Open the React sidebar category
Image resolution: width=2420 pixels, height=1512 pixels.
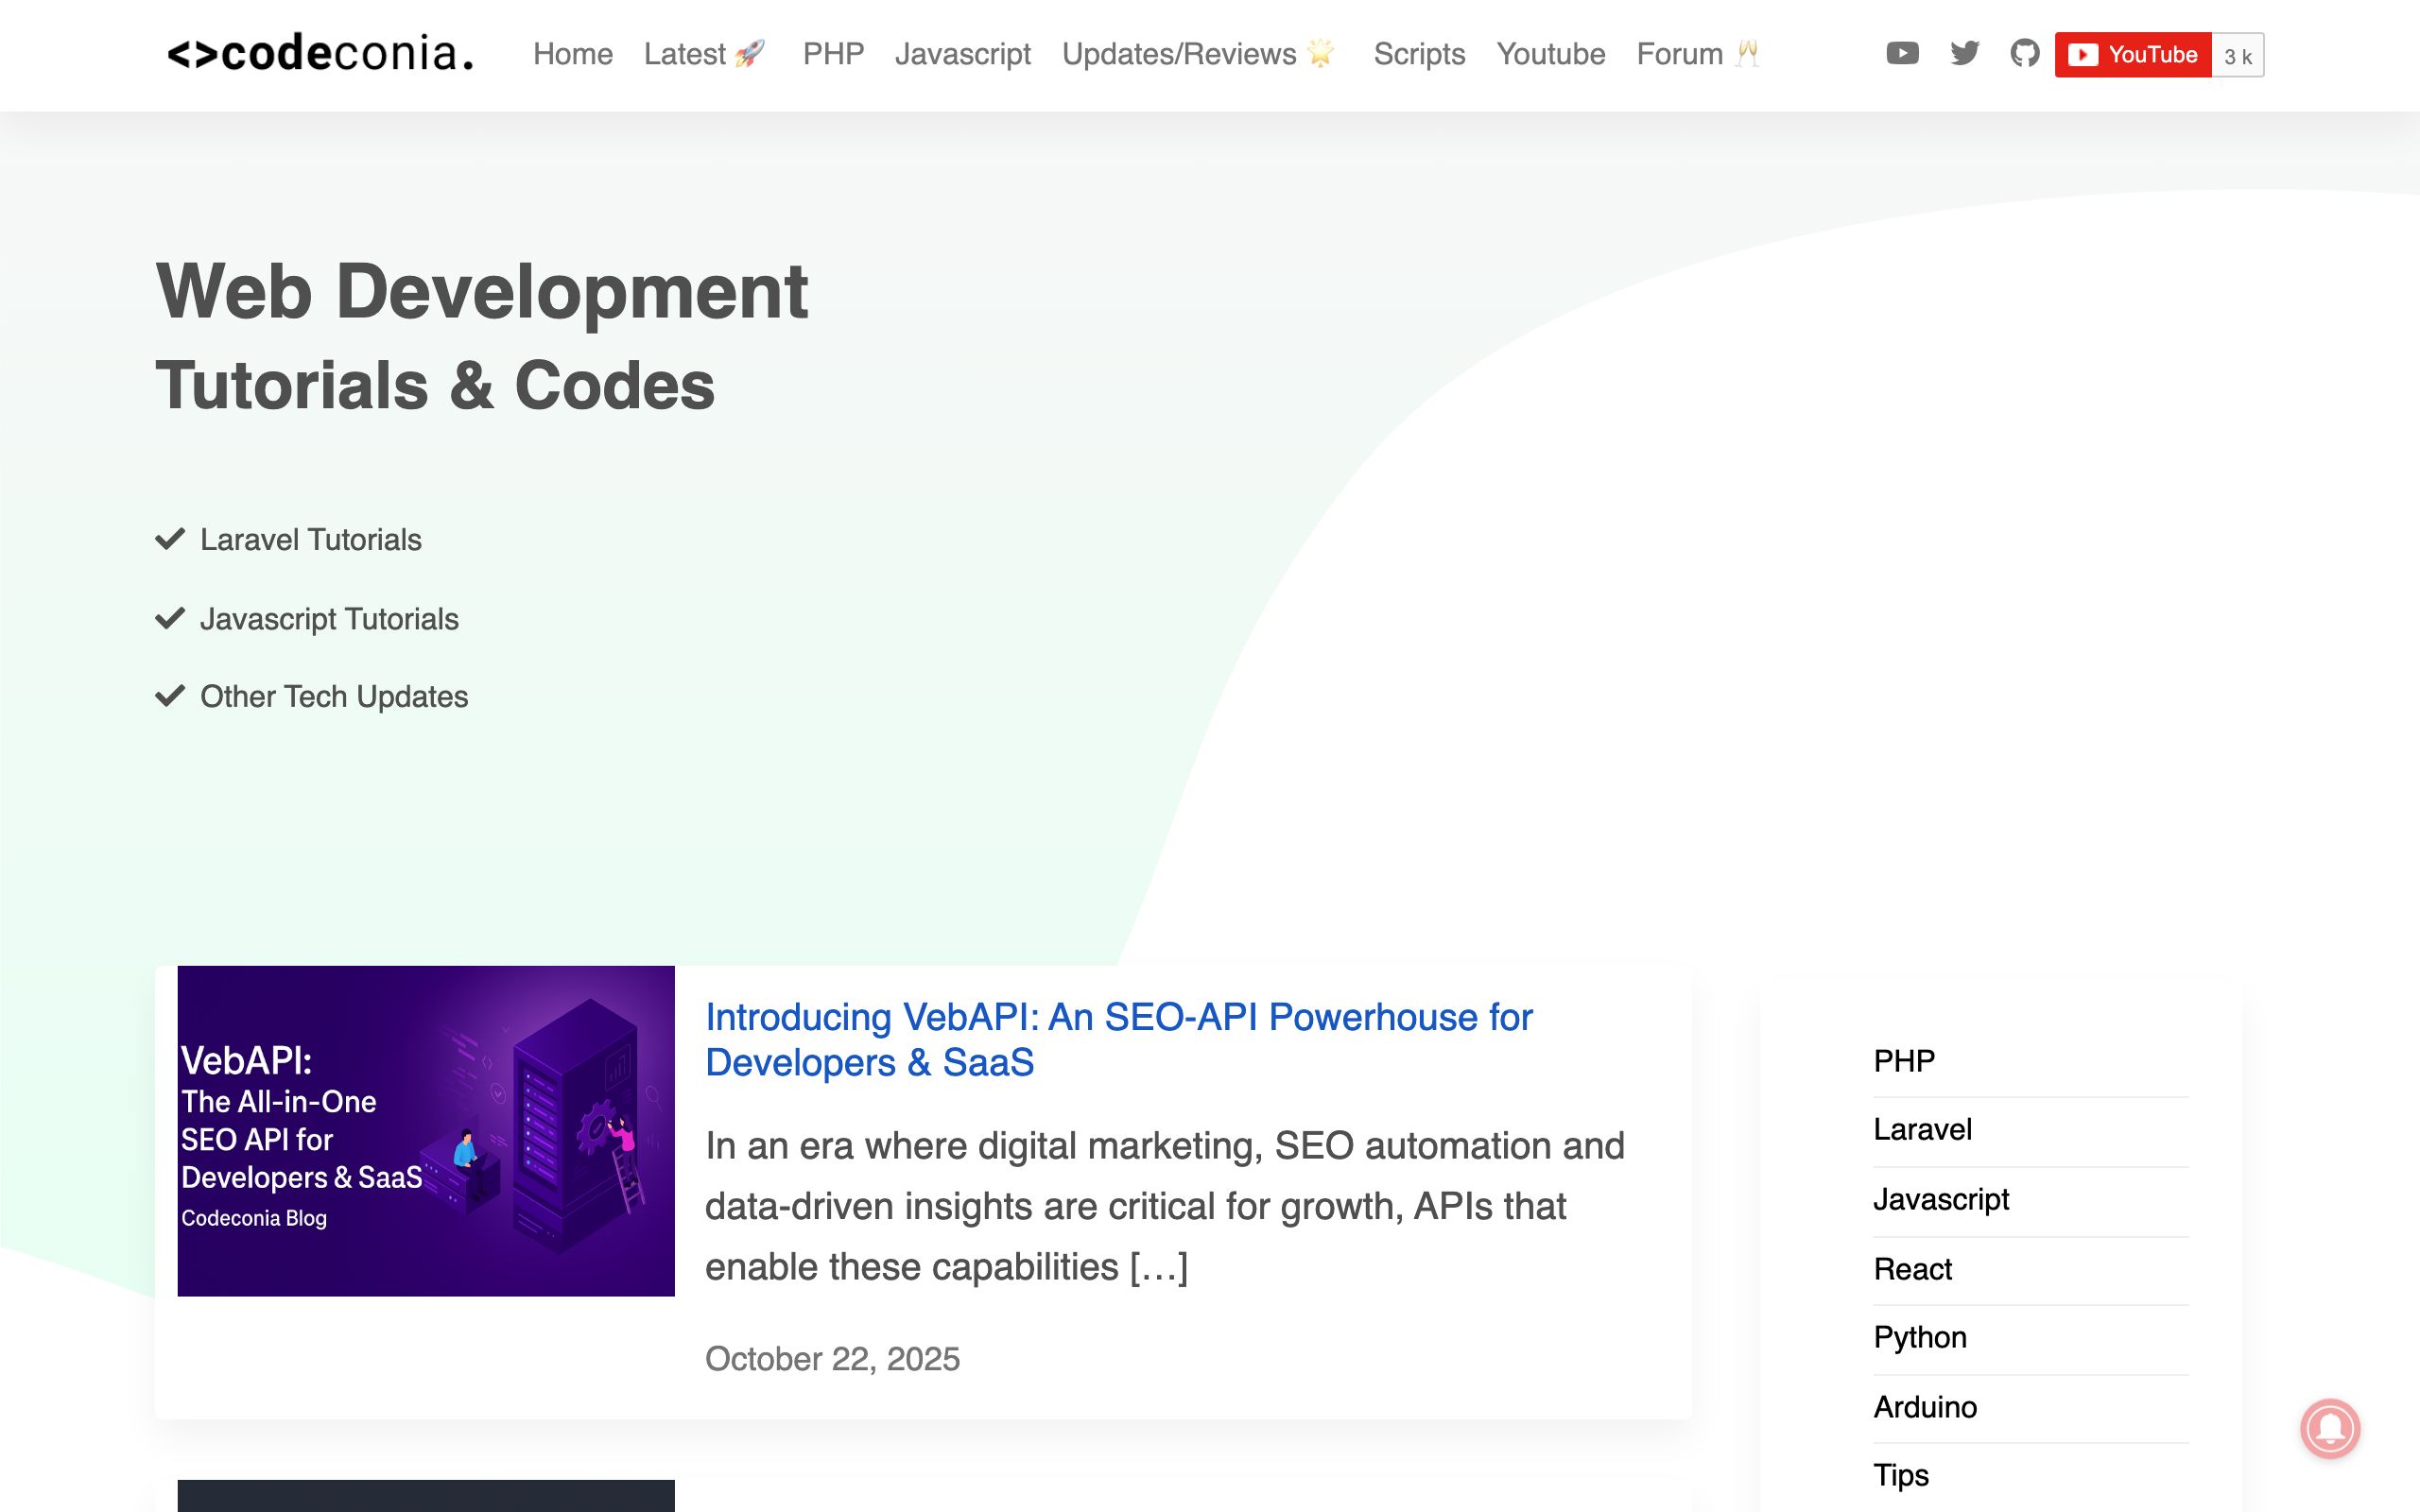1912,1269
